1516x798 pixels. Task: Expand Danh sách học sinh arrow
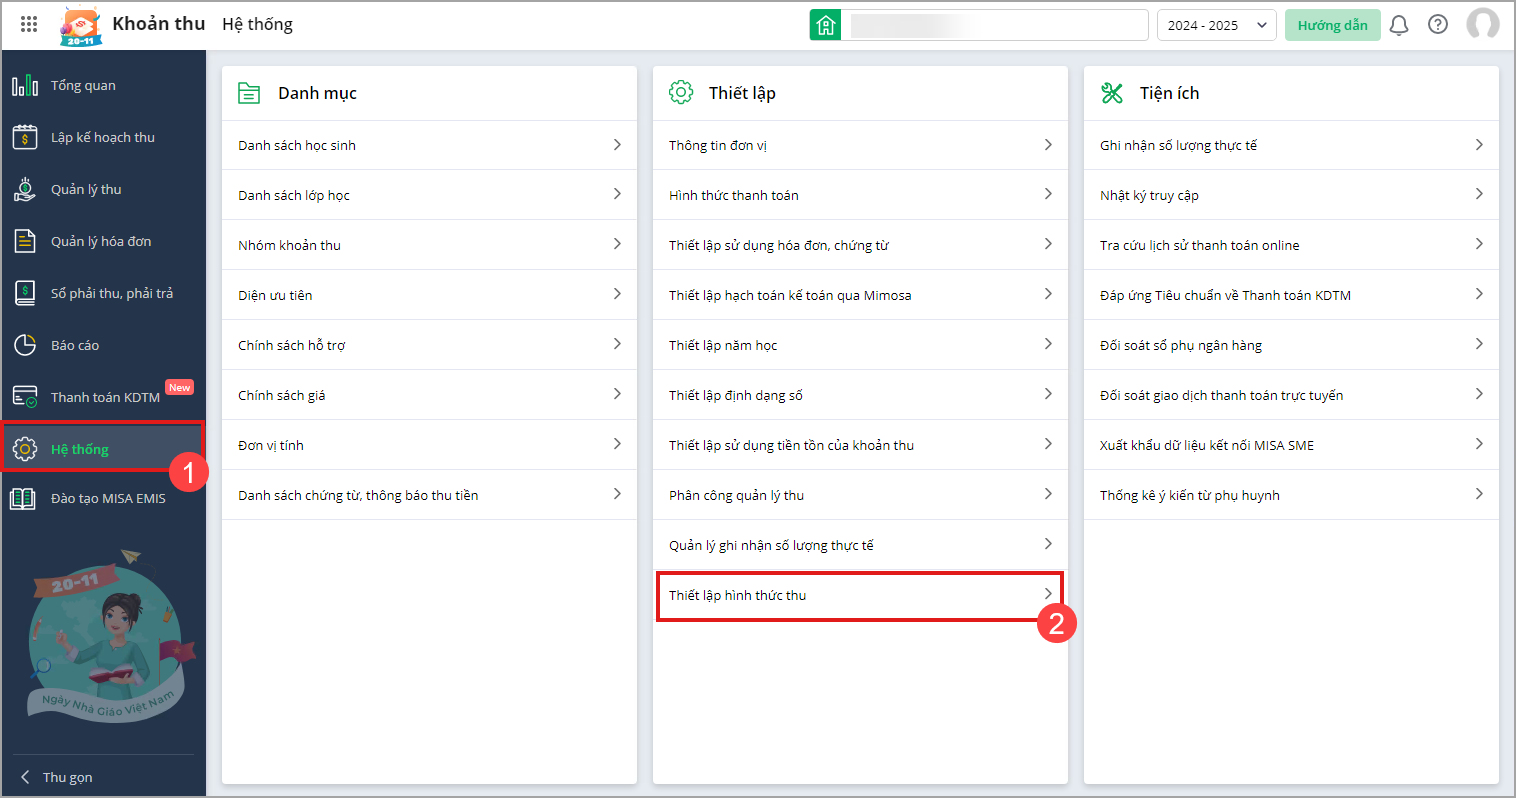617,145
